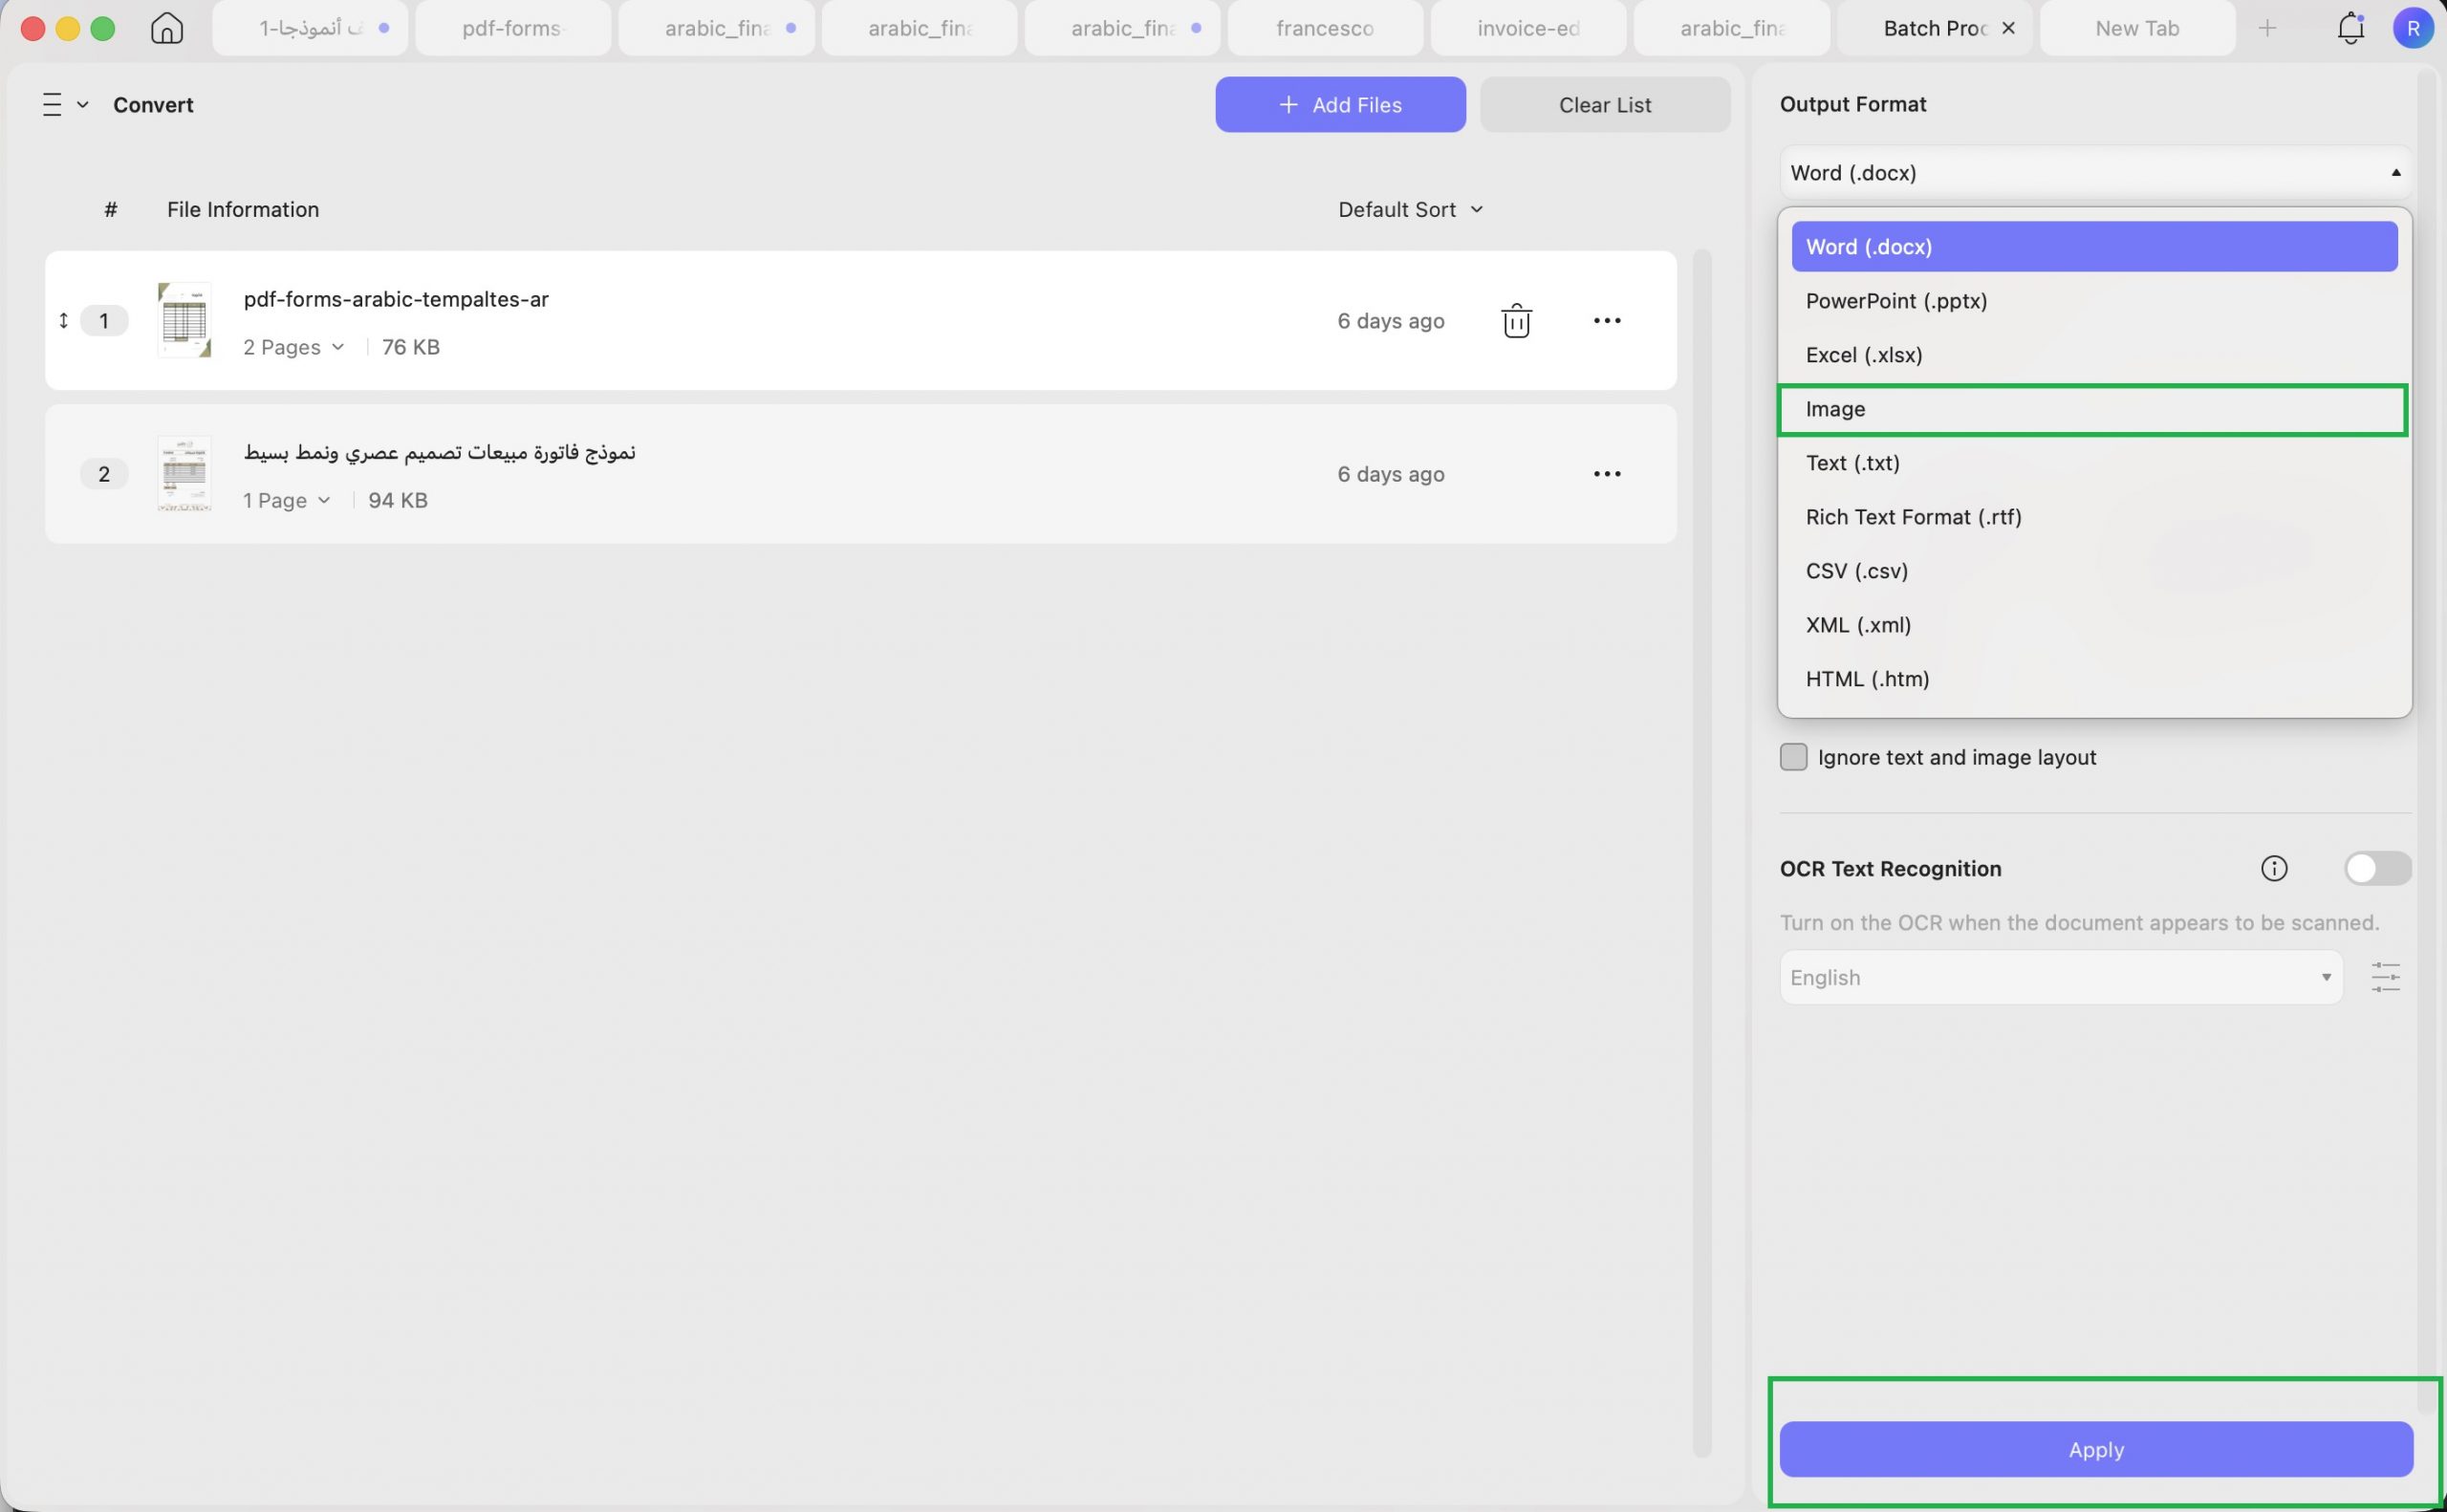
Task: Open more options for the Arabic invoice file
Action: coord(1606,474)
